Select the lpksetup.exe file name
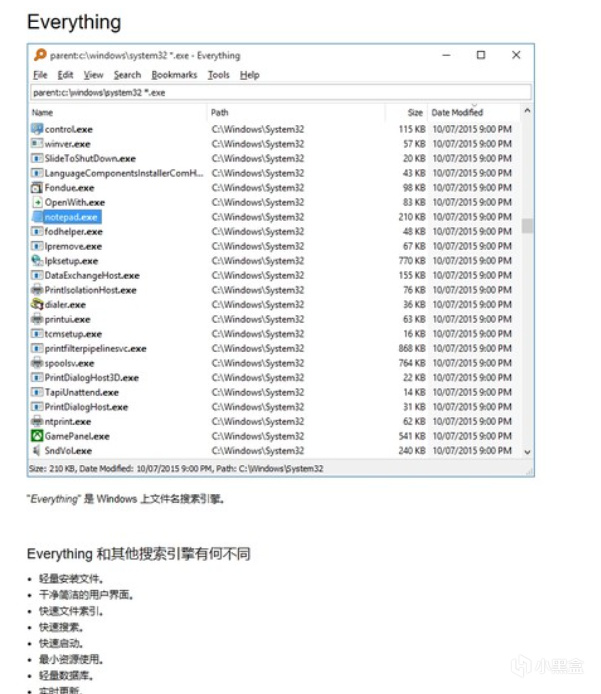The image size is (601, 694). pos(71,261)
